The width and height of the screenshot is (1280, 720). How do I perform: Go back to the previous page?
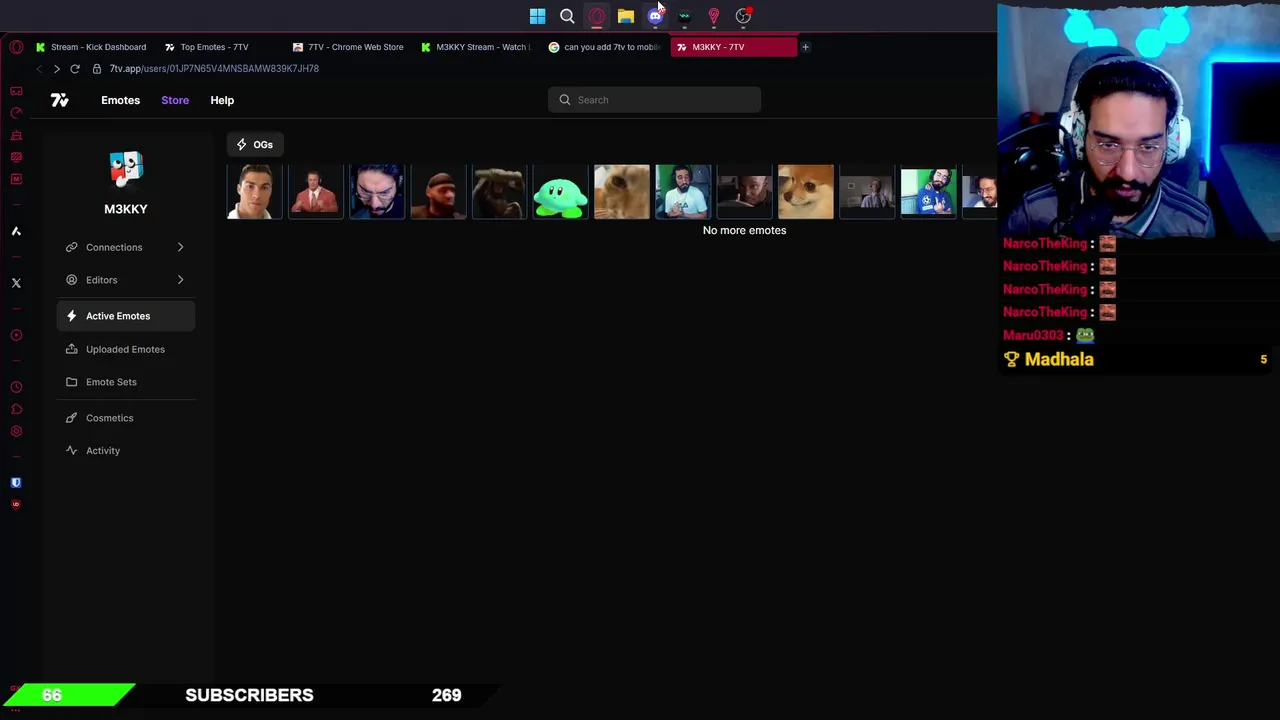39,69
